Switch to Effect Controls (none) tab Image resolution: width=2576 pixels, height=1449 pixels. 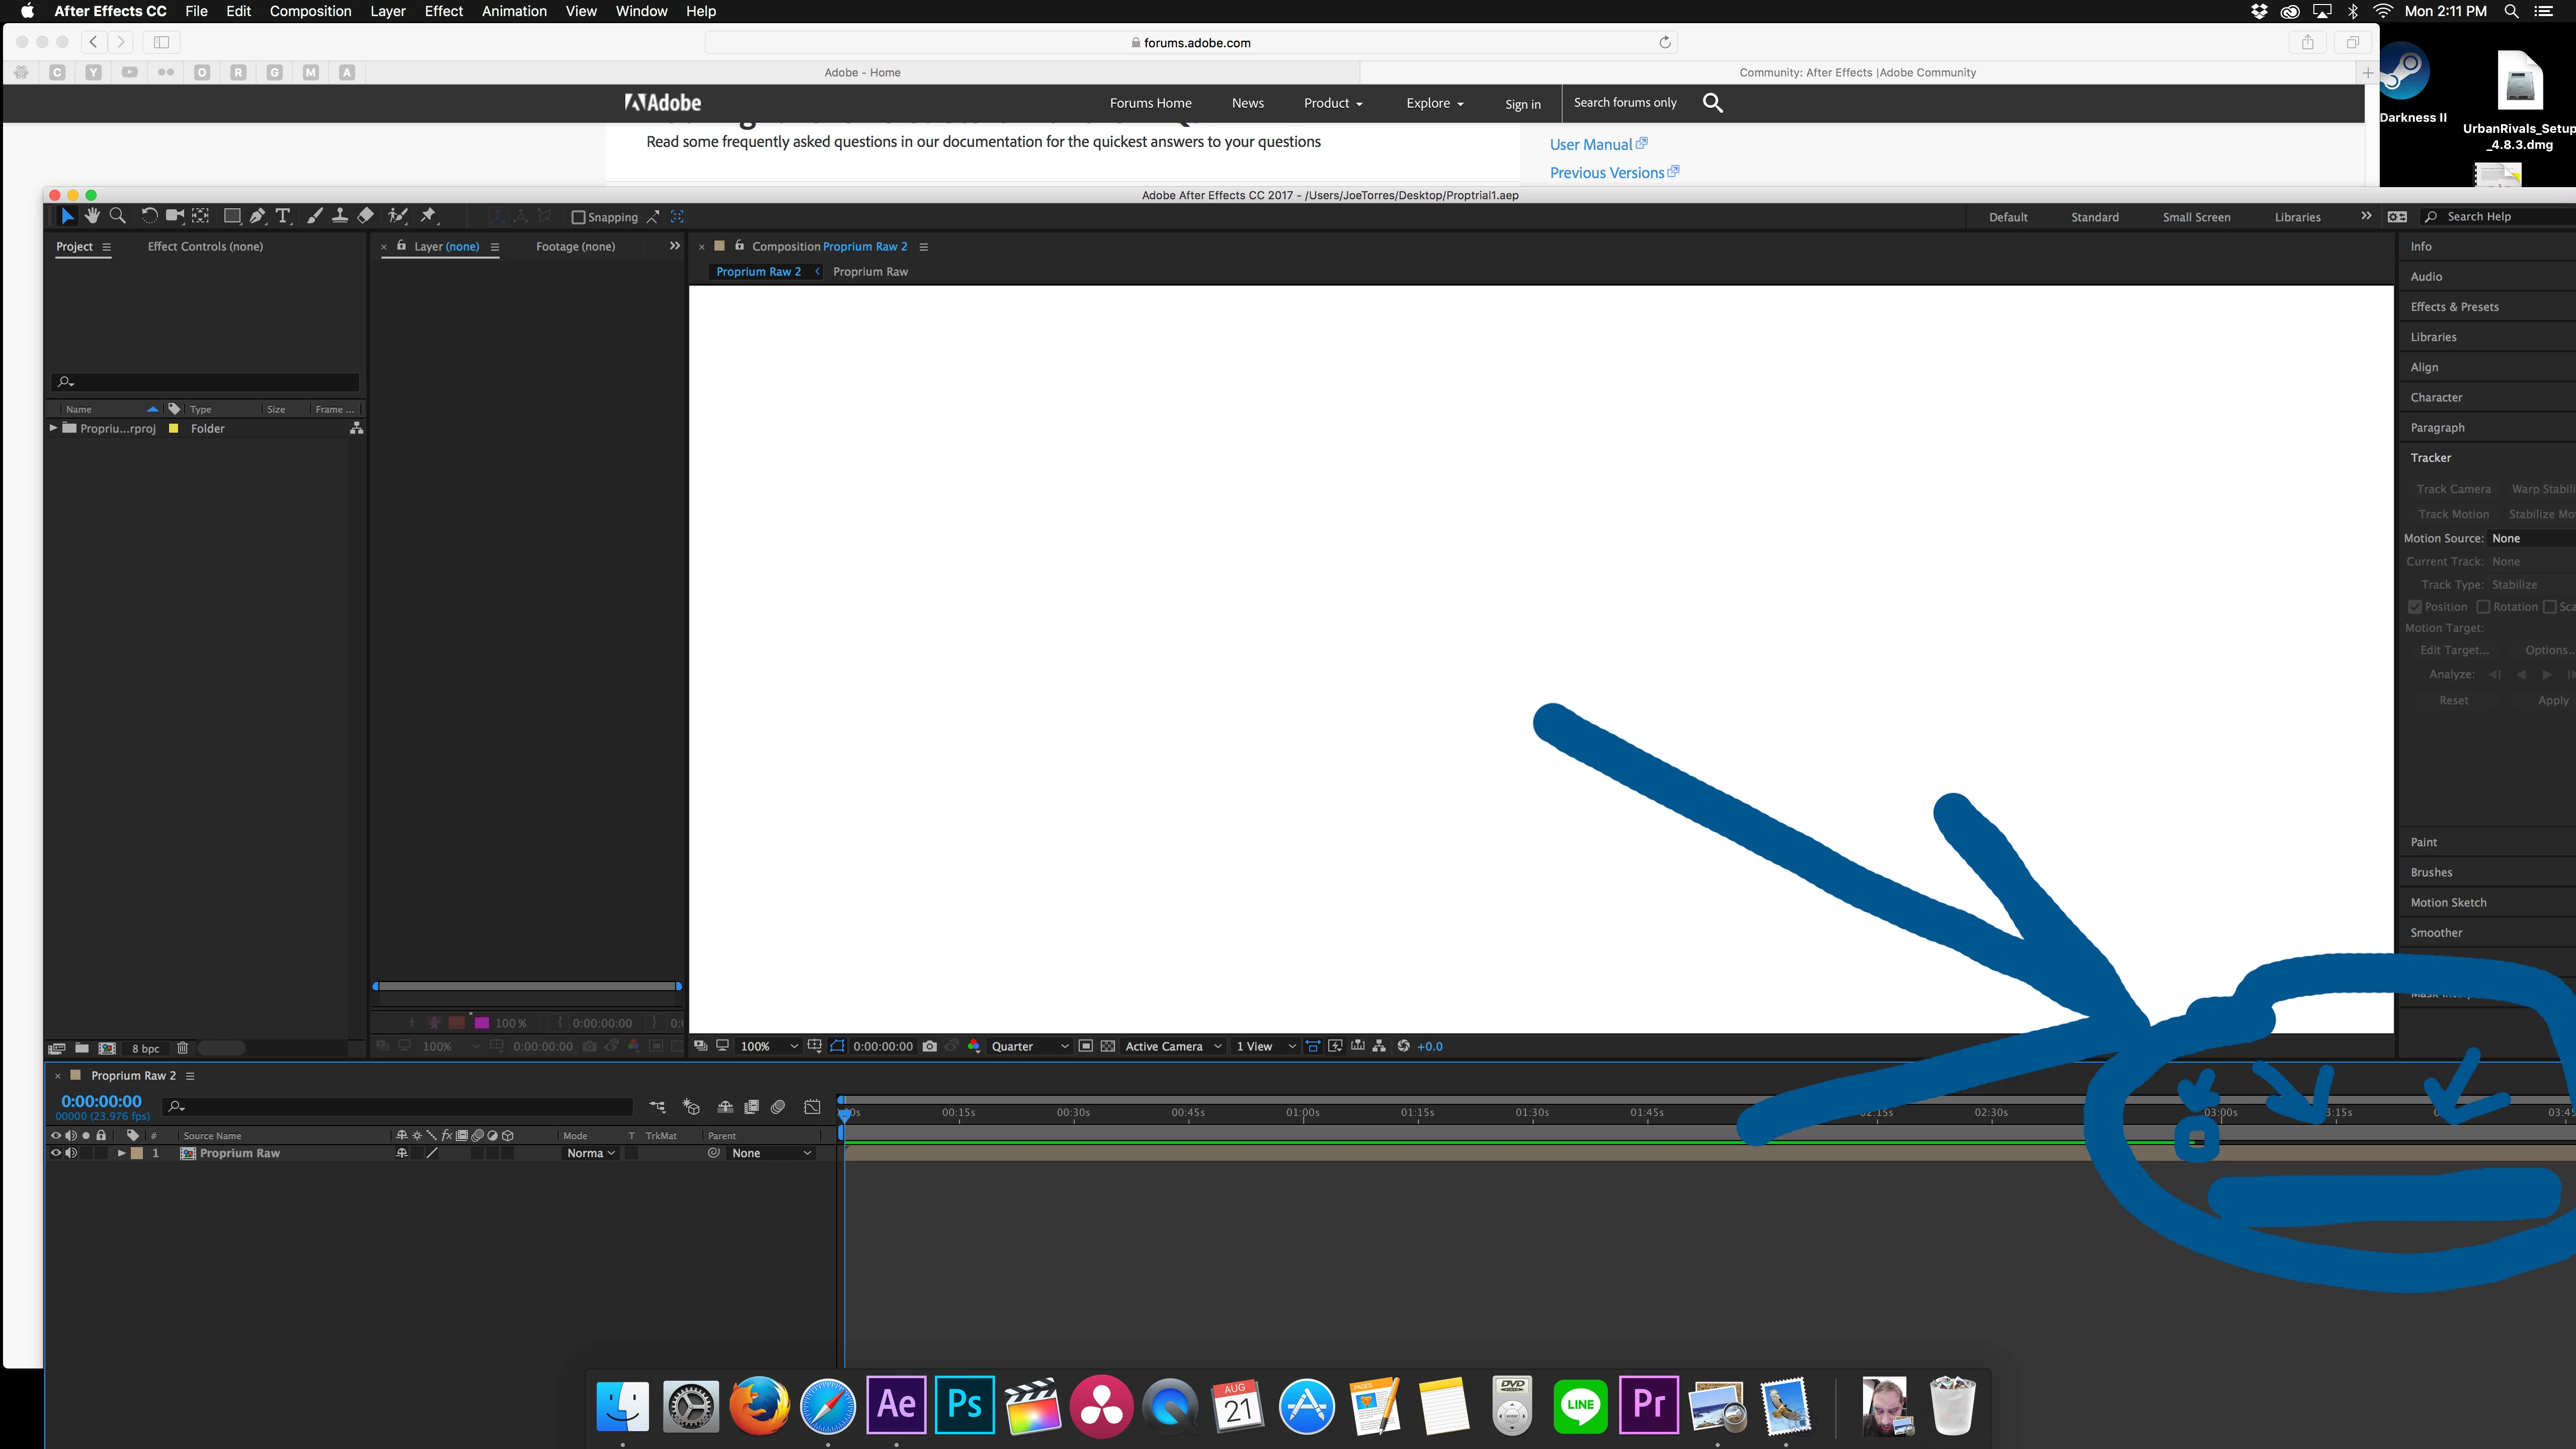pos(205,246)
